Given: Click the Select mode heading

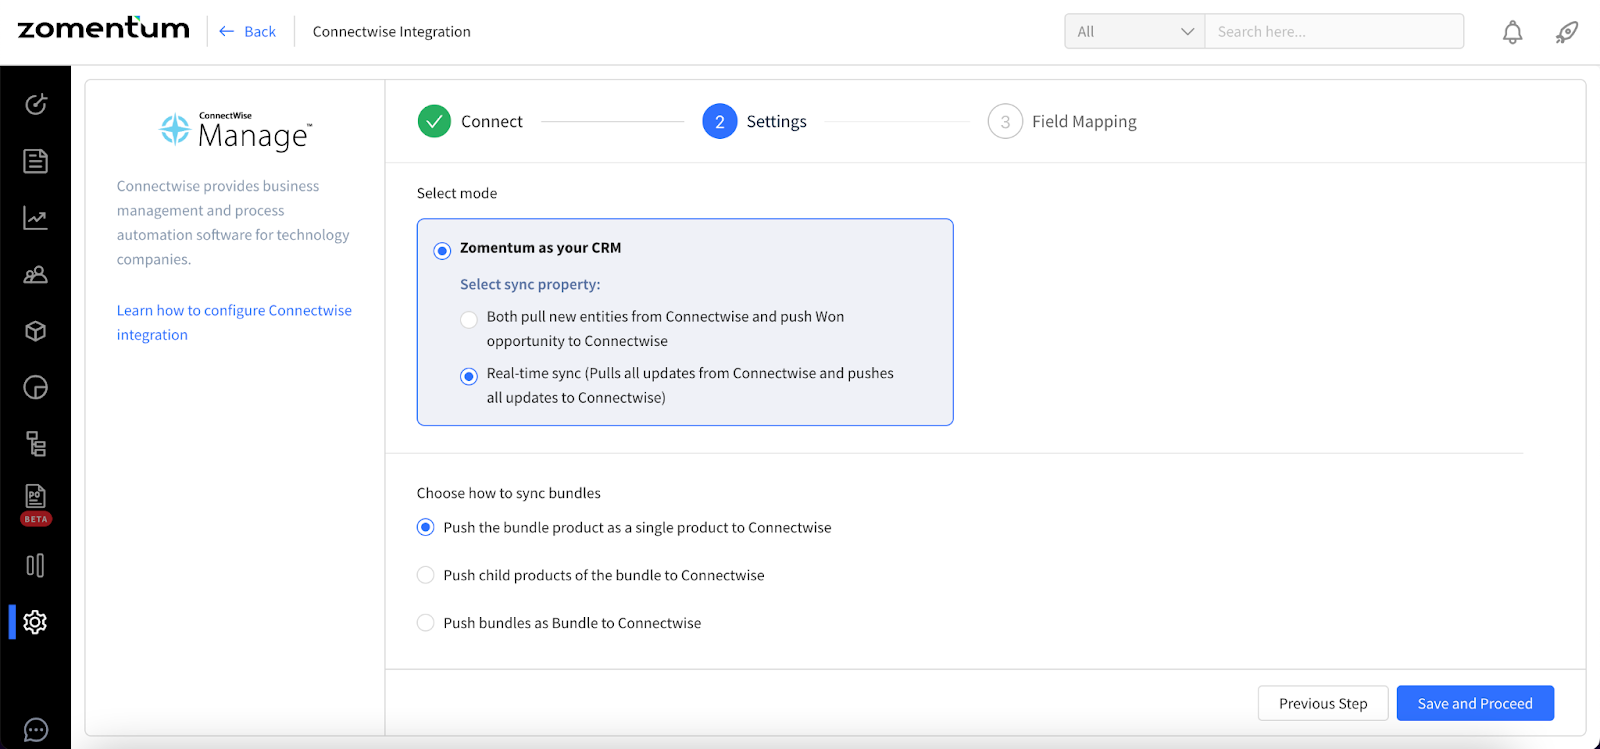Looking at the screenshot, I should point(457,193).
